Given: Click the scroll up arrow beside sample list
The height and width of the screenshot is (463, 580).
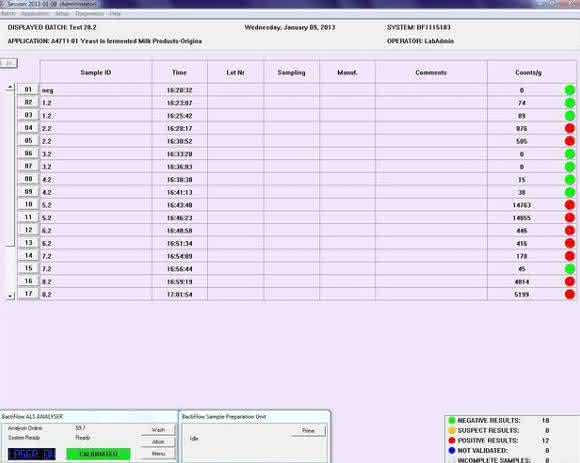Looking at the screenshot, I should [10, 87].
